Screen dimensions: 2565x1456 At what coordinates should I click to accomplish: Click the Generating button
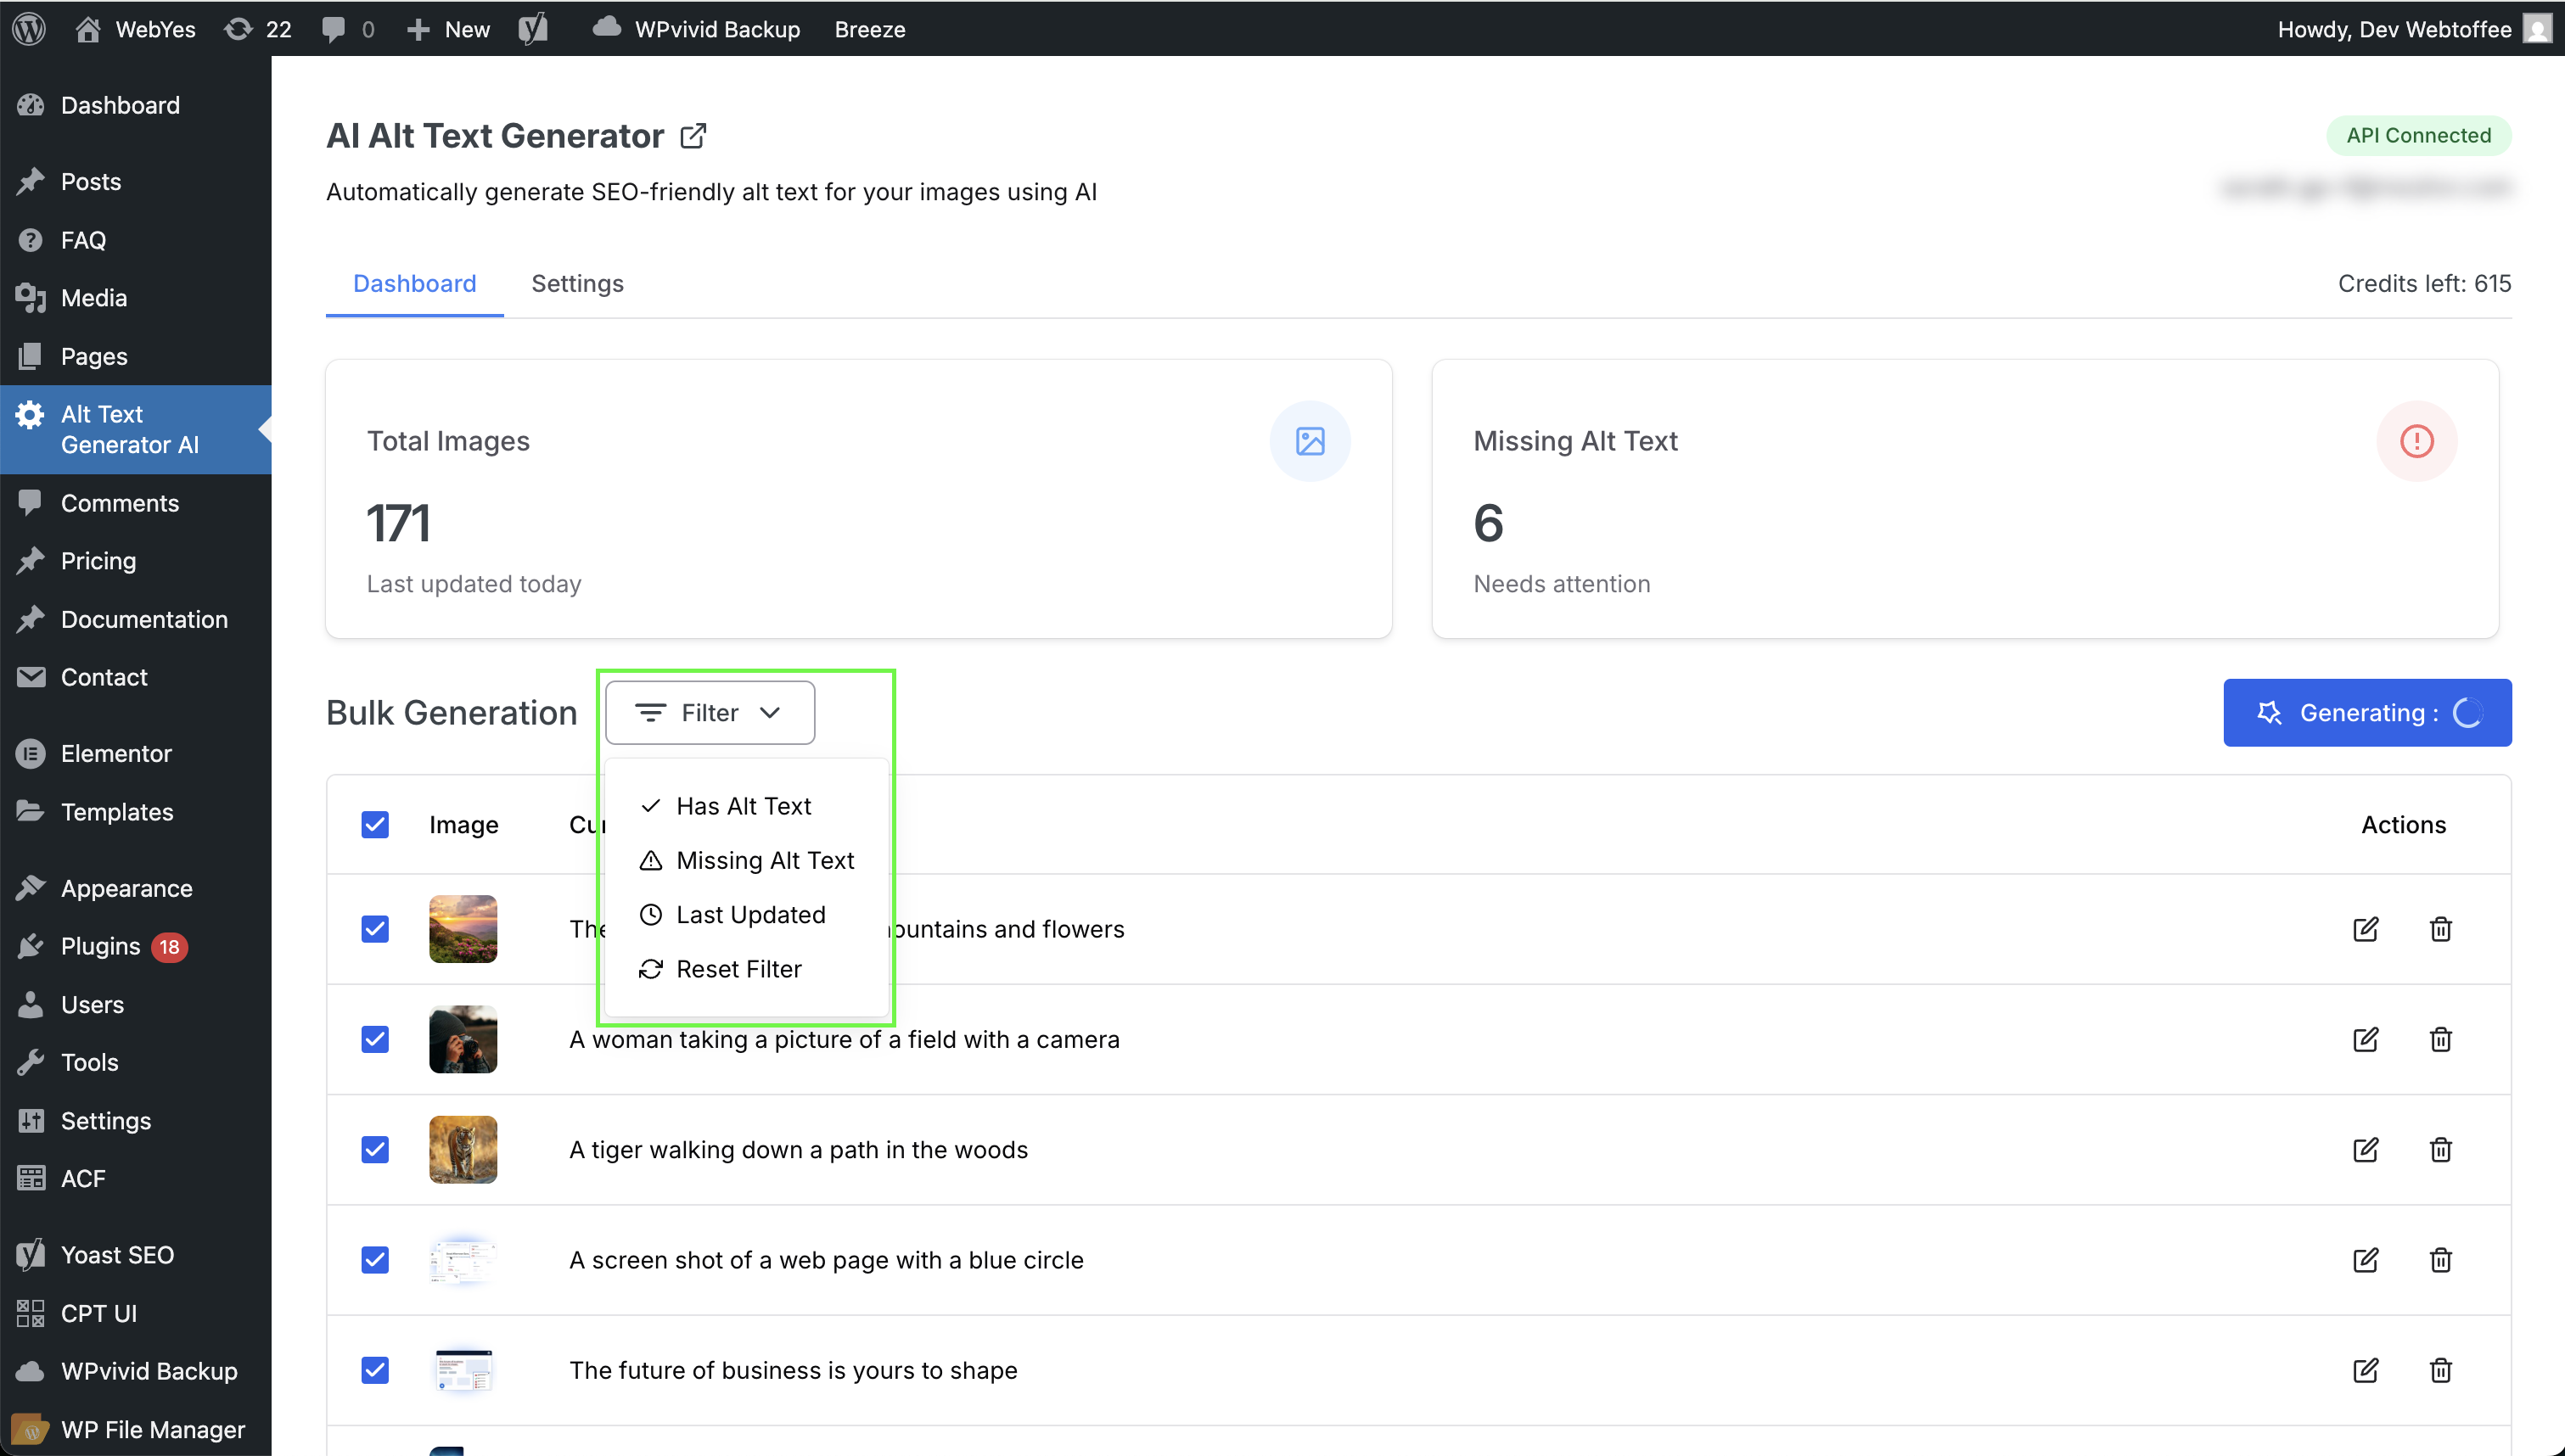pyautogui.click(x=2367, y=713)
